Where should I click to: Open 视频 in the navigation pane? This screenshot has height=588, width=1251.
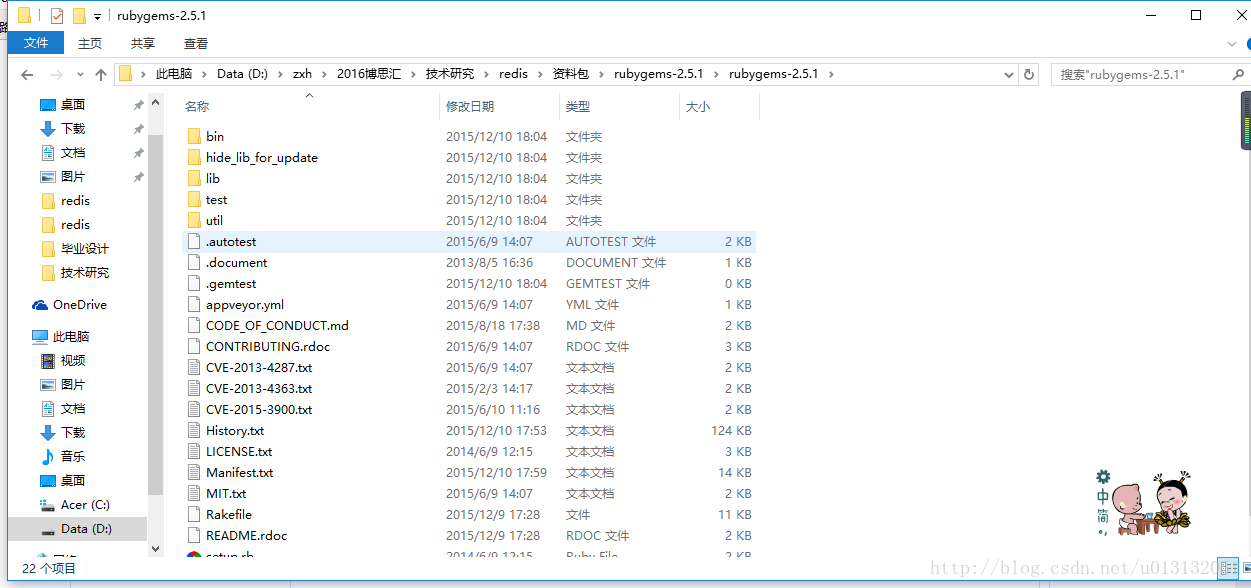(x=73, y=360)
